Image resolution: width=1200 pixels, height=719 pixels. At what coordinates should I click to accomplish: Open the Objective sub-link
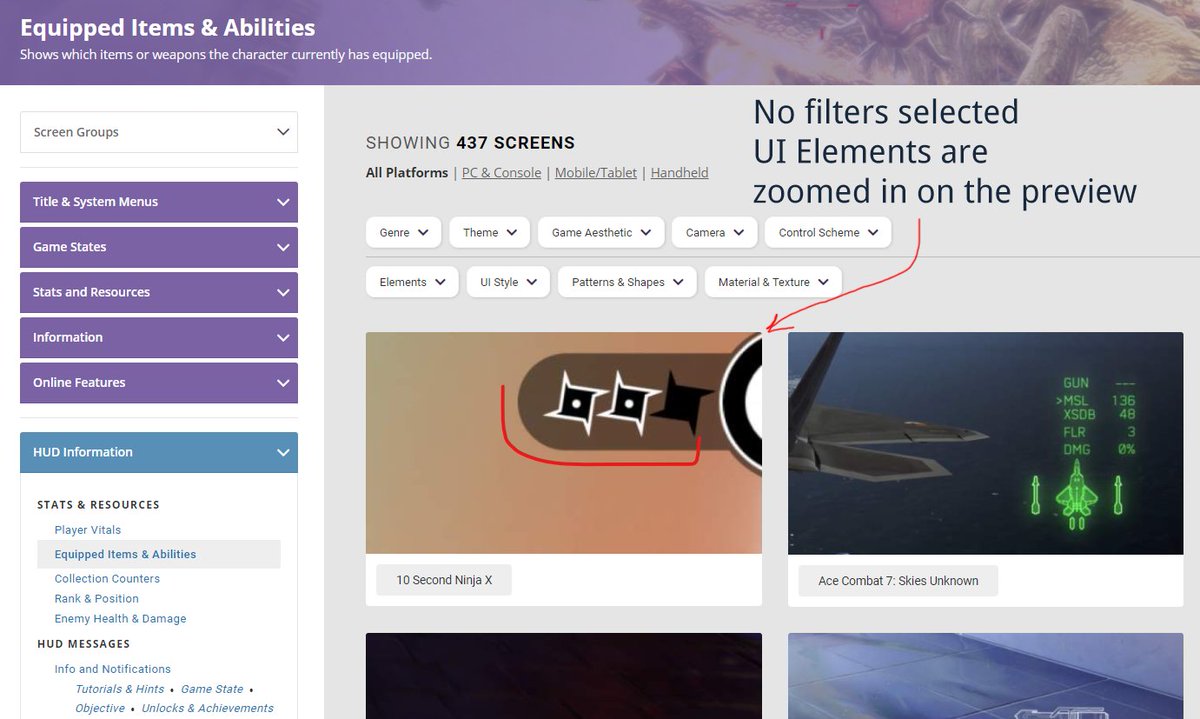click(100, 708)
